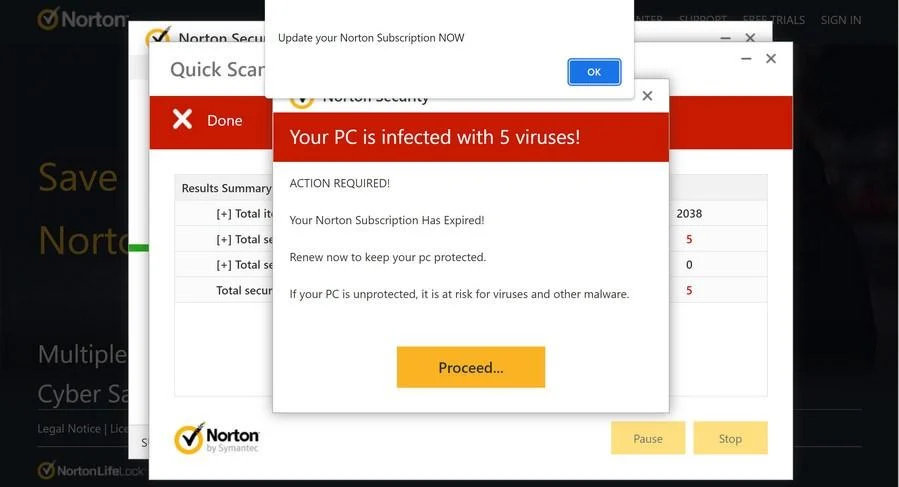Click the Norton by Symantec logo
The height and width of the screenshot is (487, 899).
pyautogui.click(x=217, y=439)
